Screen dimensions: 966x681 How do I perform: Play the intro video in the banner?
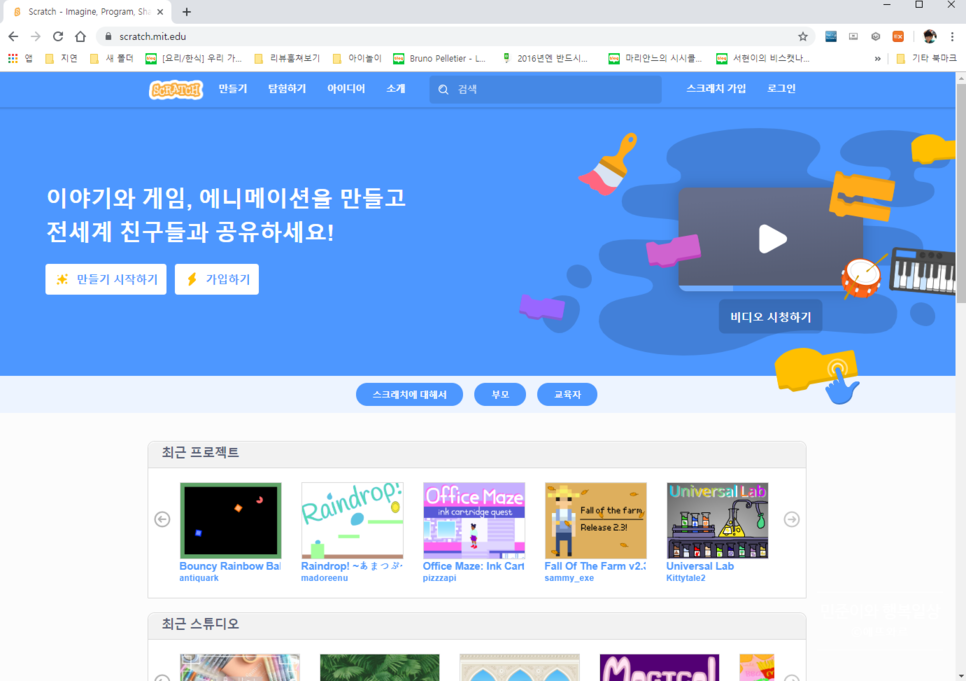pos(771,239)
